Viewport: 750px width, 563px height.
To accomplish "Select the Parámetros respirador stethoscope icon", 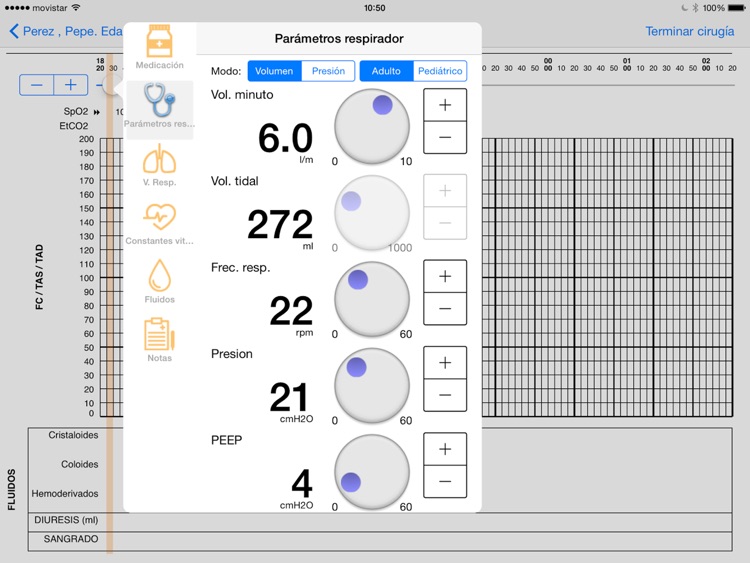I will [x=160, y=99].
